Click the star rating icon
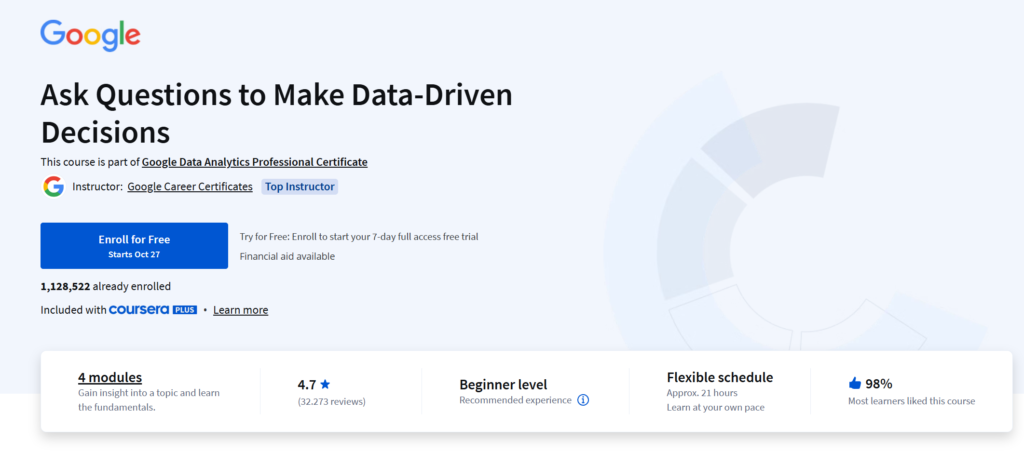 325,384
